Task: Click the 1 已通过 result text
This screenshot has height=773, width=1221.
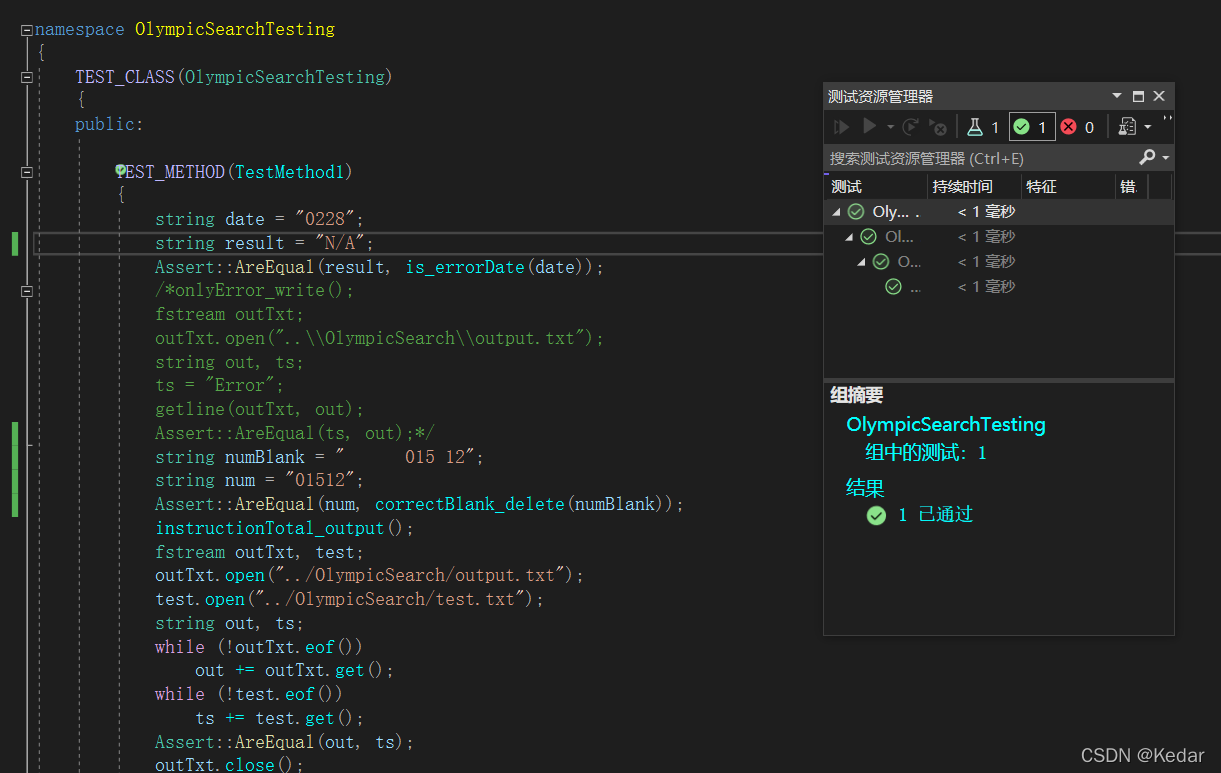Action: tap(935, 515)
